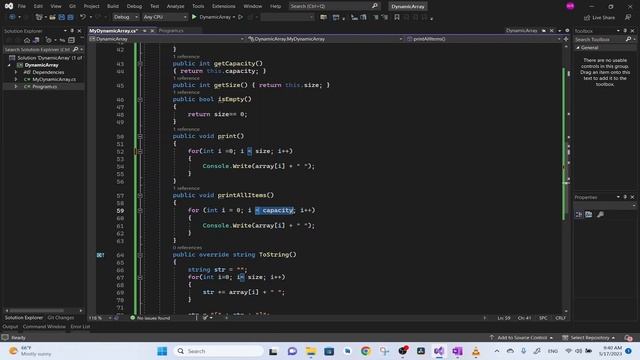Viewport: 640px width, 360px height.
Task: Open the Any CPU platform dropdown
Action: [x=165, y=17]
